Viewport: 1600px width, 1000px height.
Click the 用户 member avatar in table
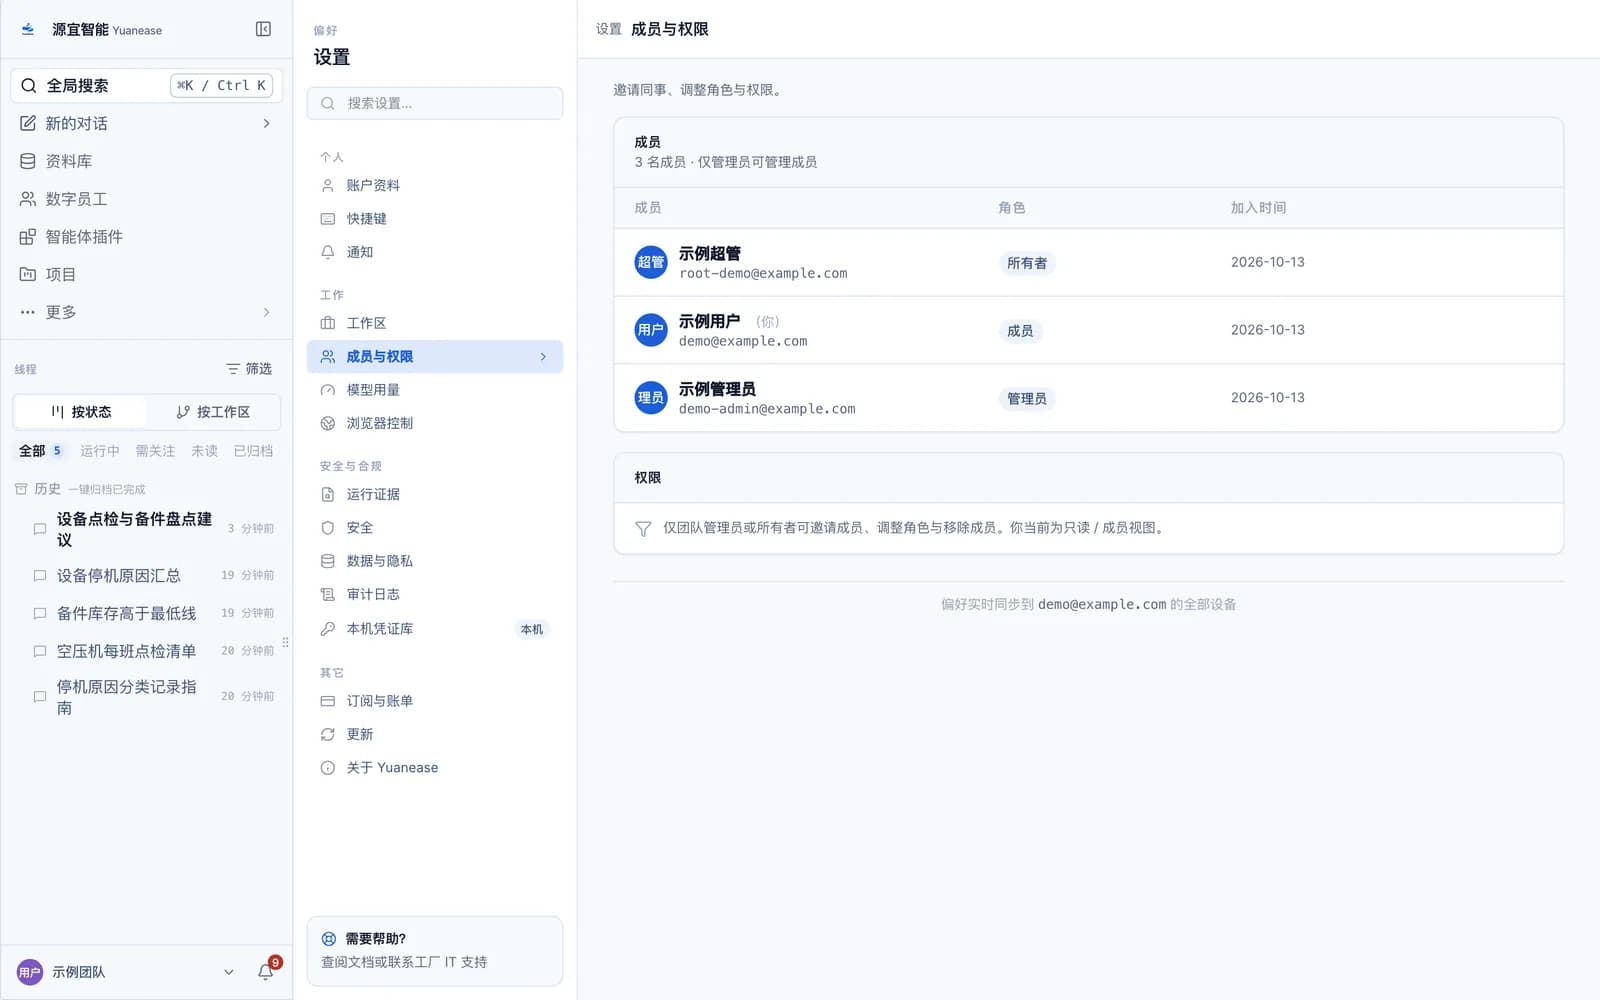651,330
